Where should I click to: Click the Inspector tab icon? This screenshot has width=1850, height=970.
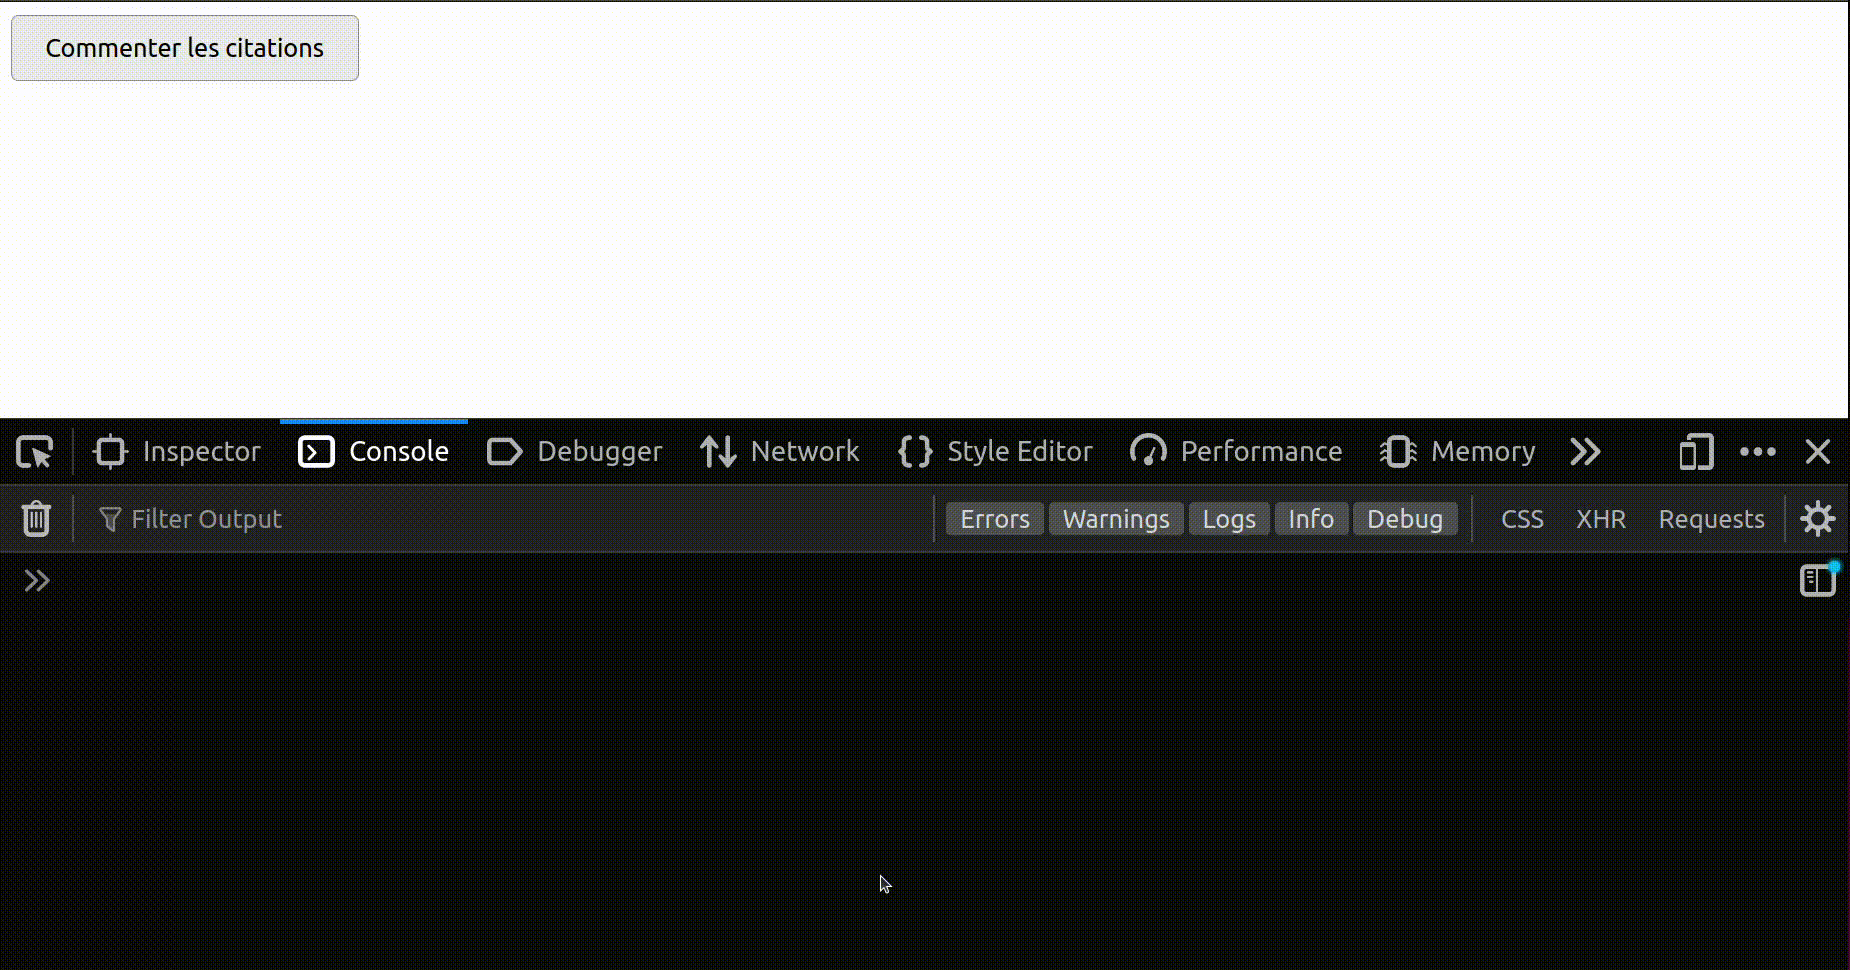(110, 452)
